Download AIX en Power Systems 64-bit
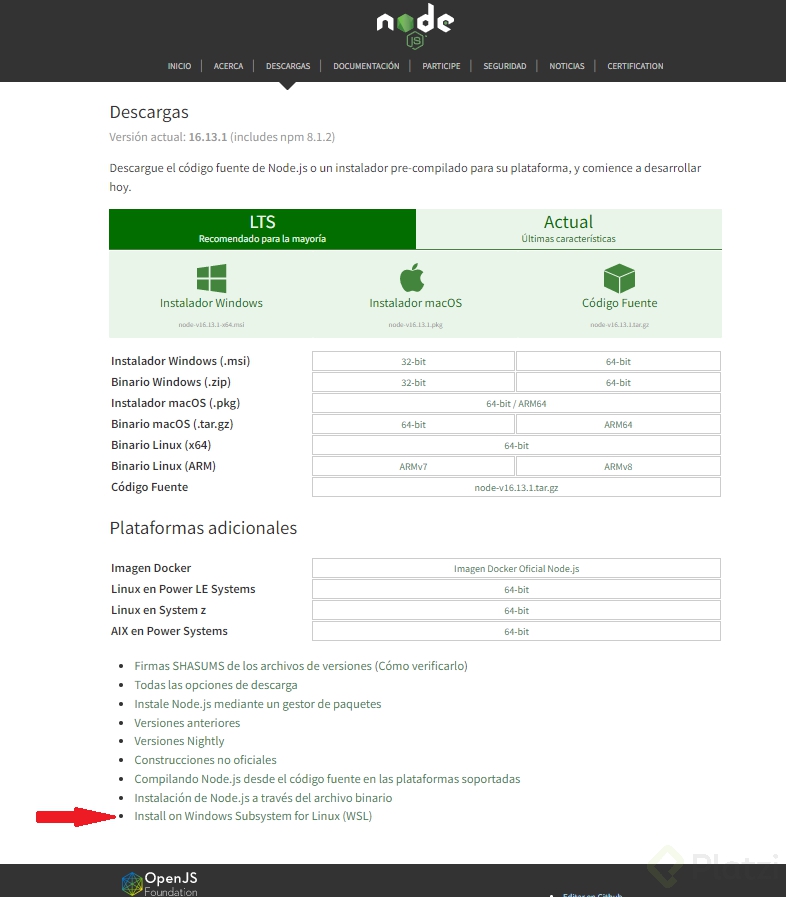The height and width of the screenshot is (897, 786). pos(516,632)
